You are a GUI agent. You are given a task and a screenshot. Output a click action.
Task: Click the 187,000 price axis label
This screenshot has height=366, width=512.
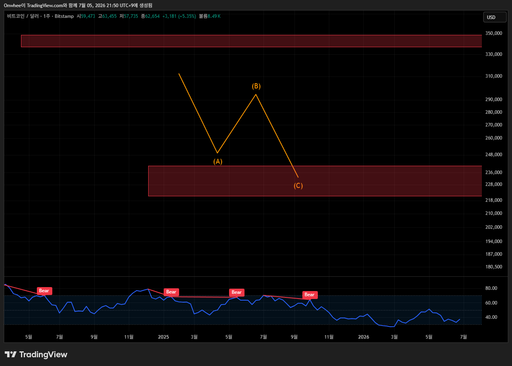494,254
